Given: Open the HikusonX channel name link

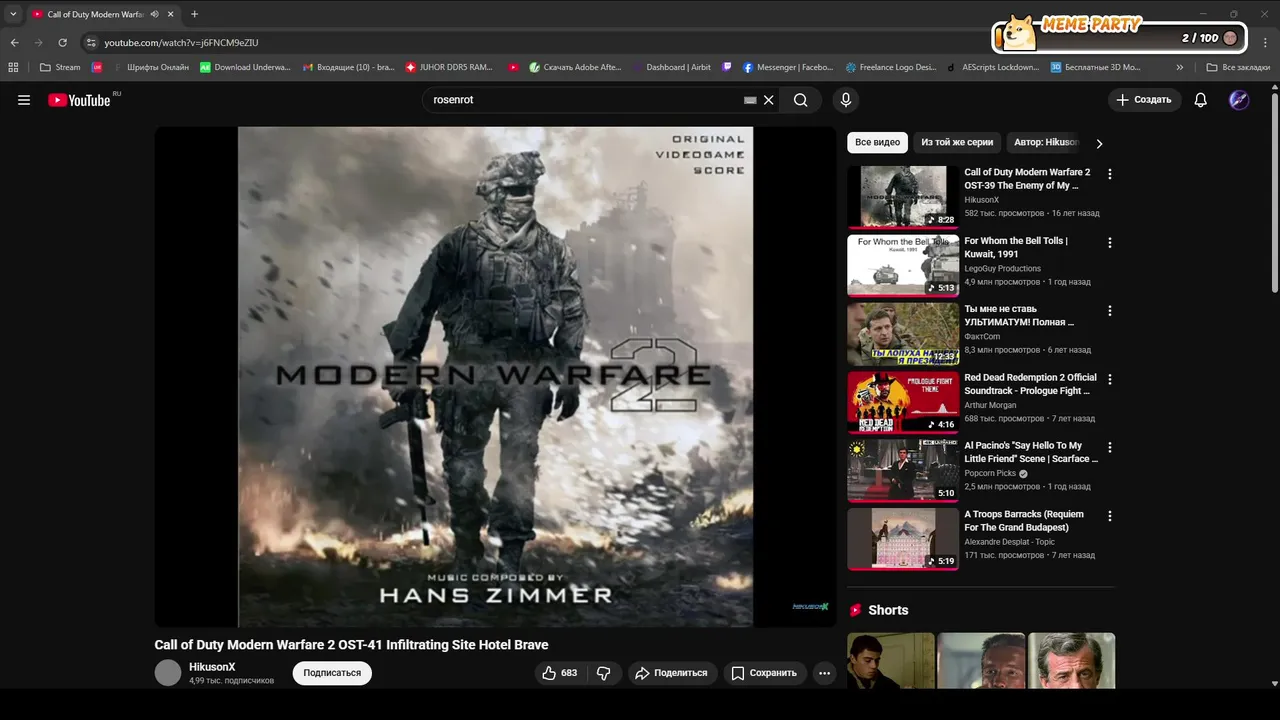Looking at the screenshot, I should (212, 667).
